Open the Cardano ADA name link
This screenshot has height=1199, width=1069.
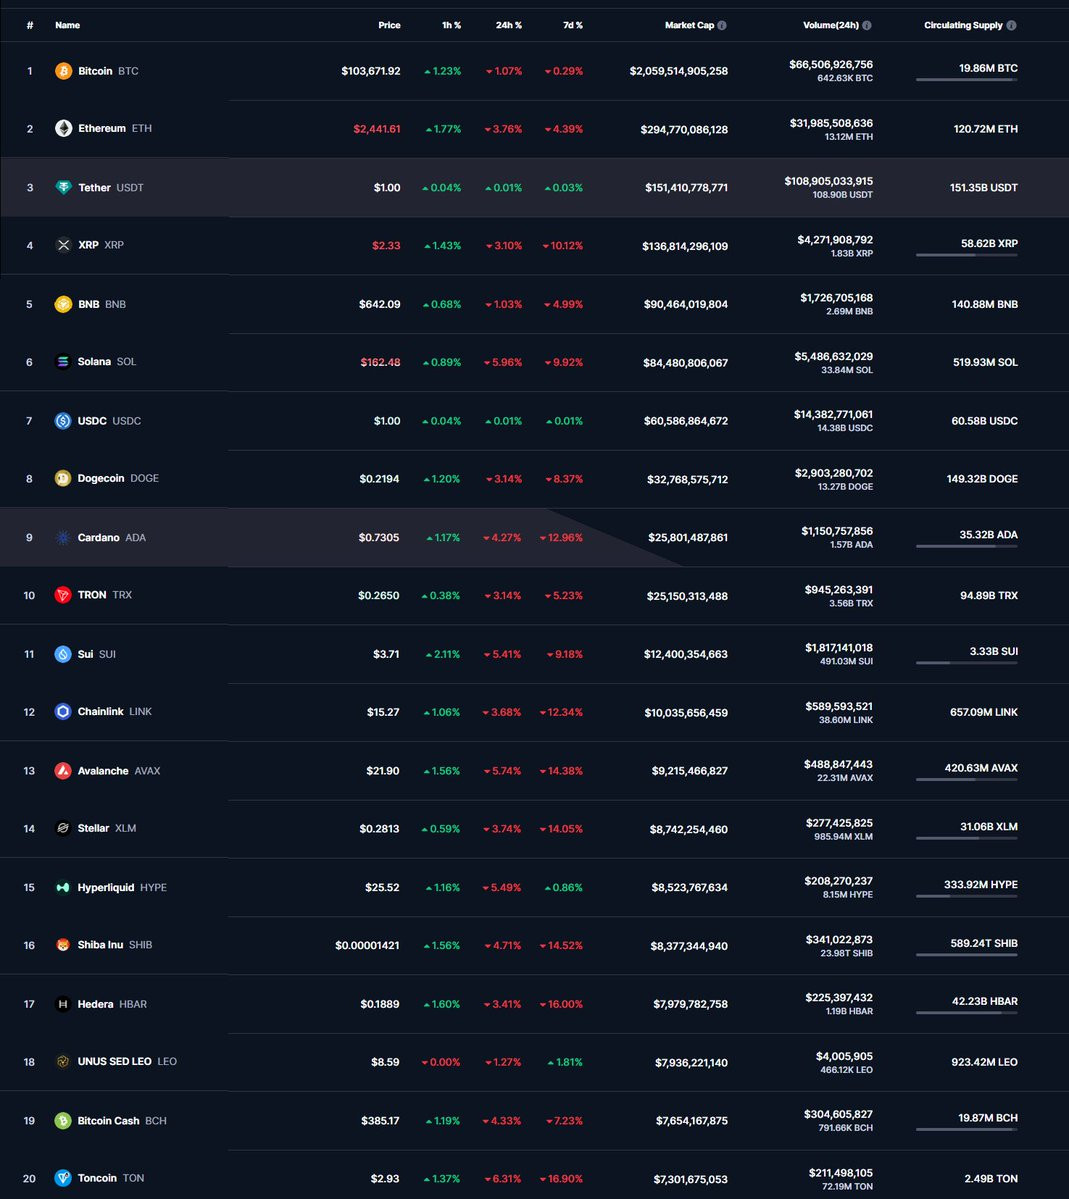[x=111, y=538]
